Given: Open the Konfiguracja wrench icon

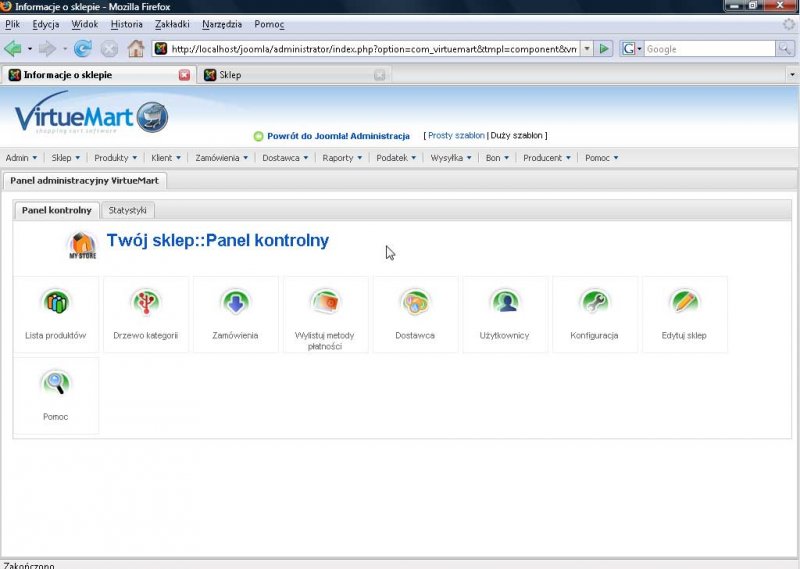Looking at the screenshot, I should [x=594, y=301].
